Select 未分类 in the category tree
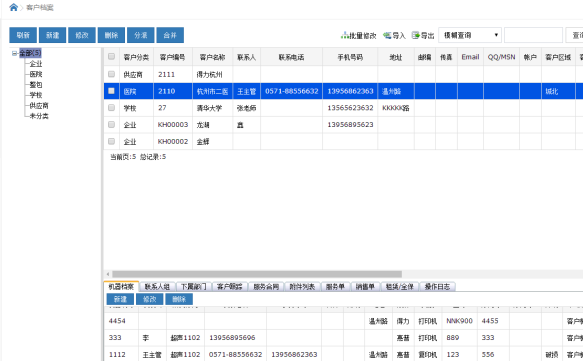584x362 pixels. 39,116
